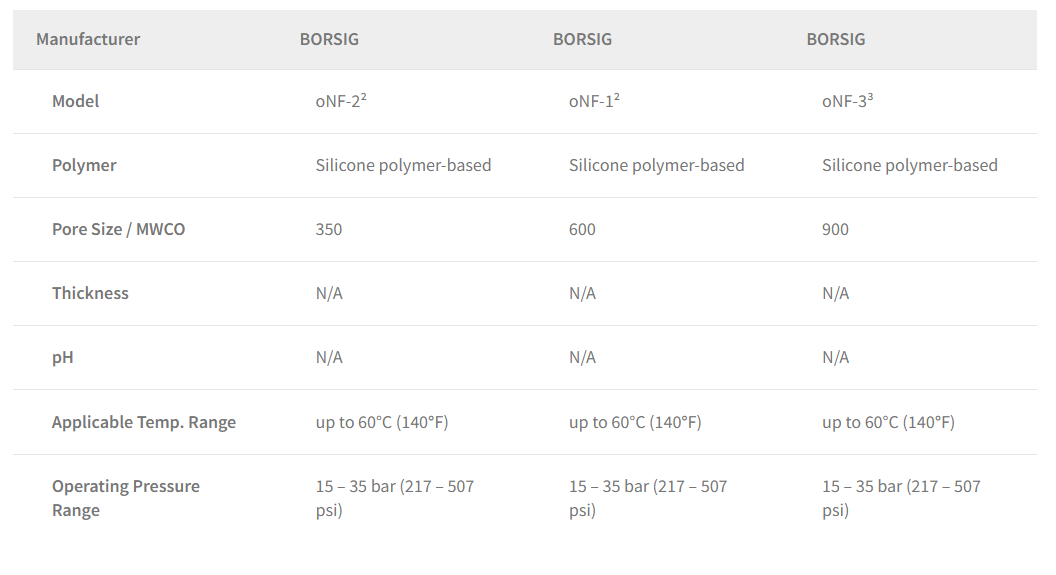This screenshot has width=1056, height=575.
Task: Click the Thickness row label
Action: pyautogui.click(x=90, y=294)
